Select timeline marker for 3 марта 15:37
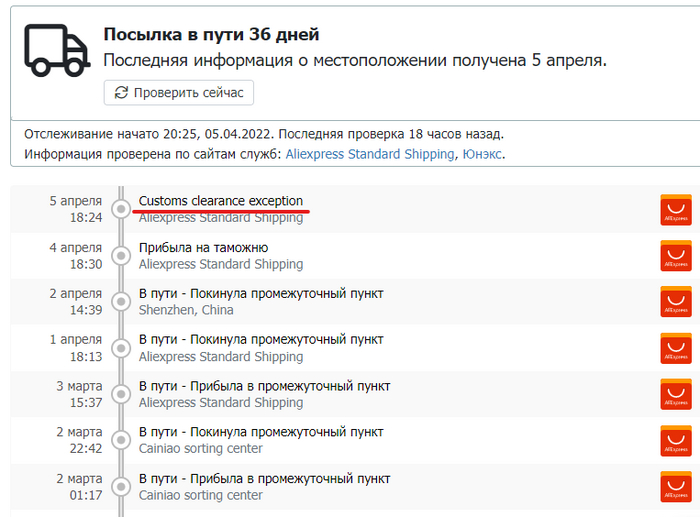The height and width of the screenshot is (517, 700). point(121,395)
